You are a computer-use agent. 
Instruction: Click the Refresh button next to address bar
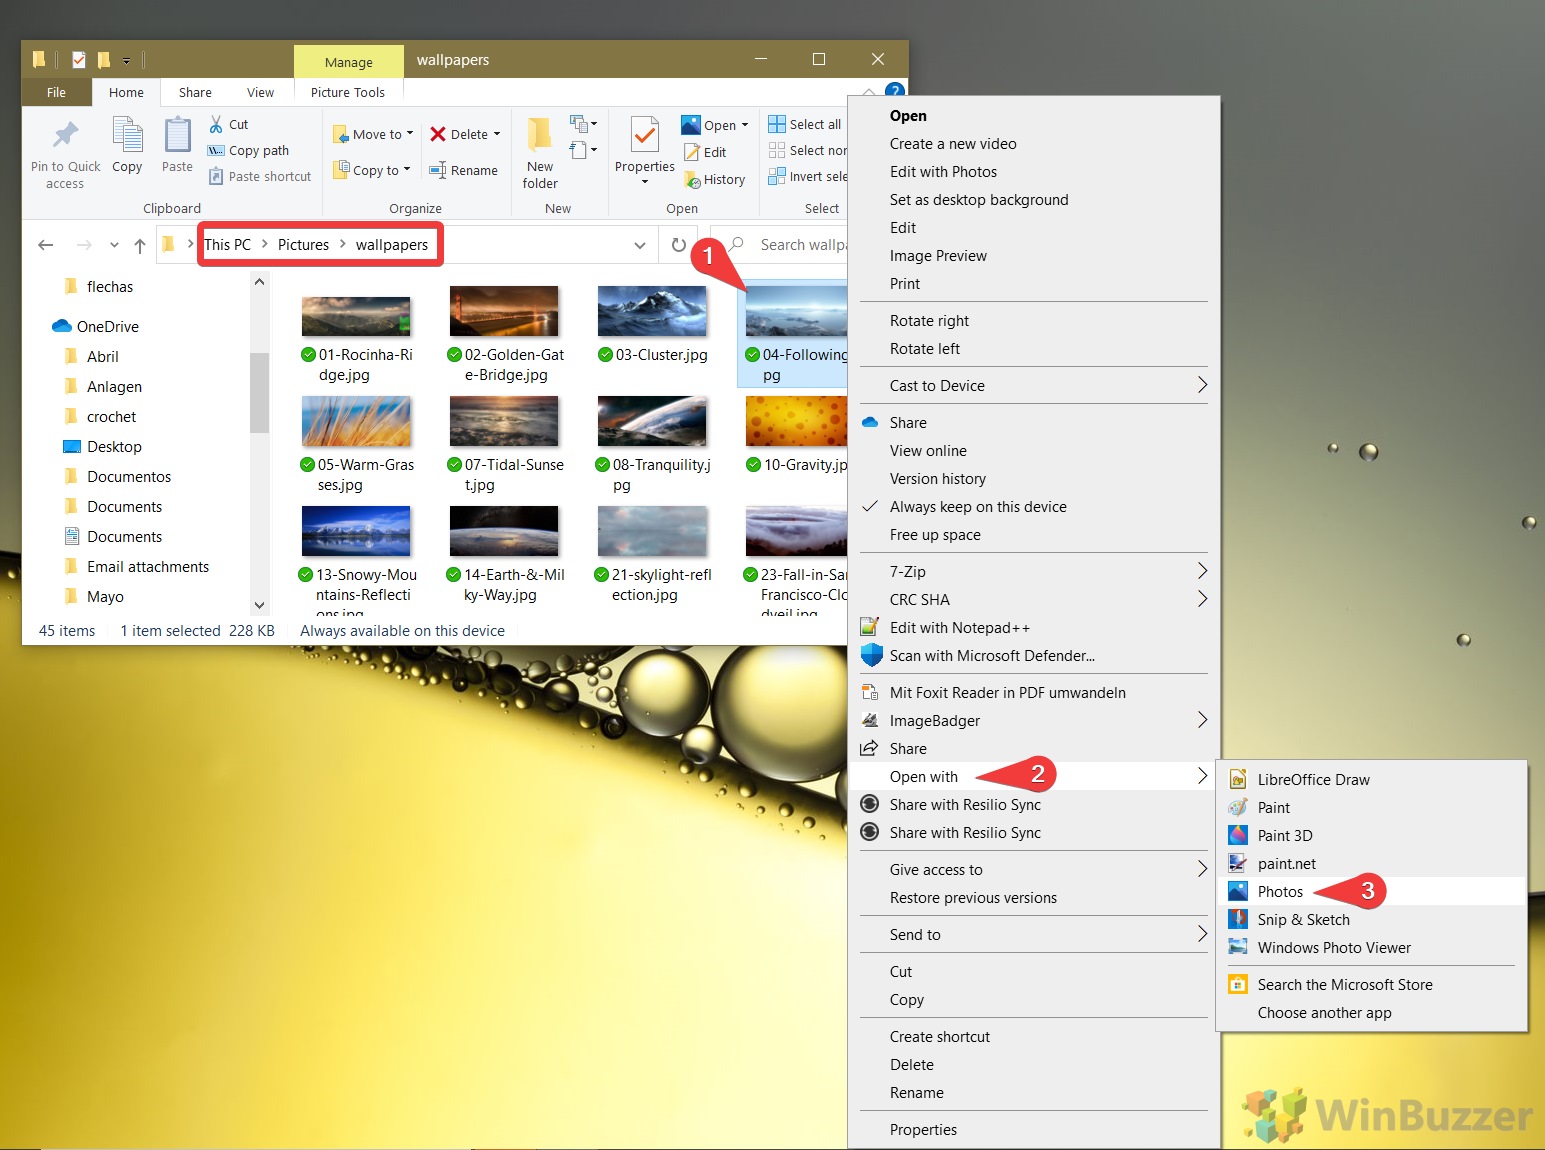[x=678, y=244]
